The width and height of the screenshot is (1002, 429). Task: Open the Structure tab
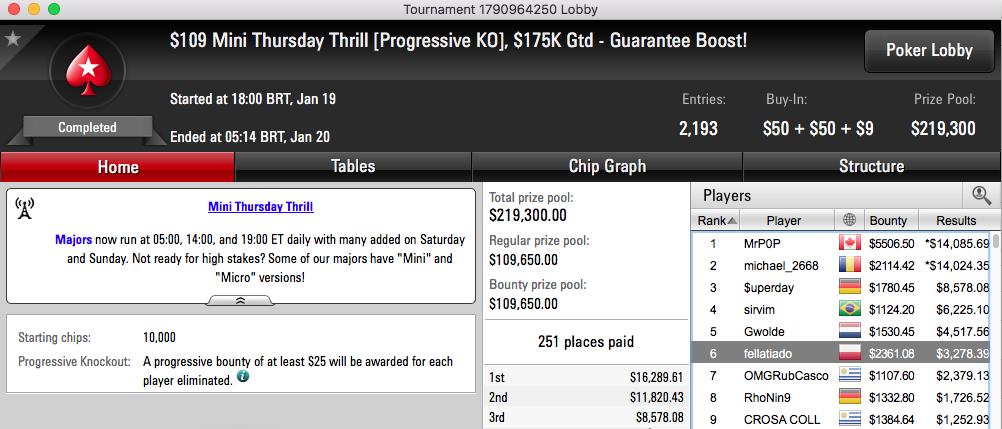pyautogui.click(x=872, y=167)
